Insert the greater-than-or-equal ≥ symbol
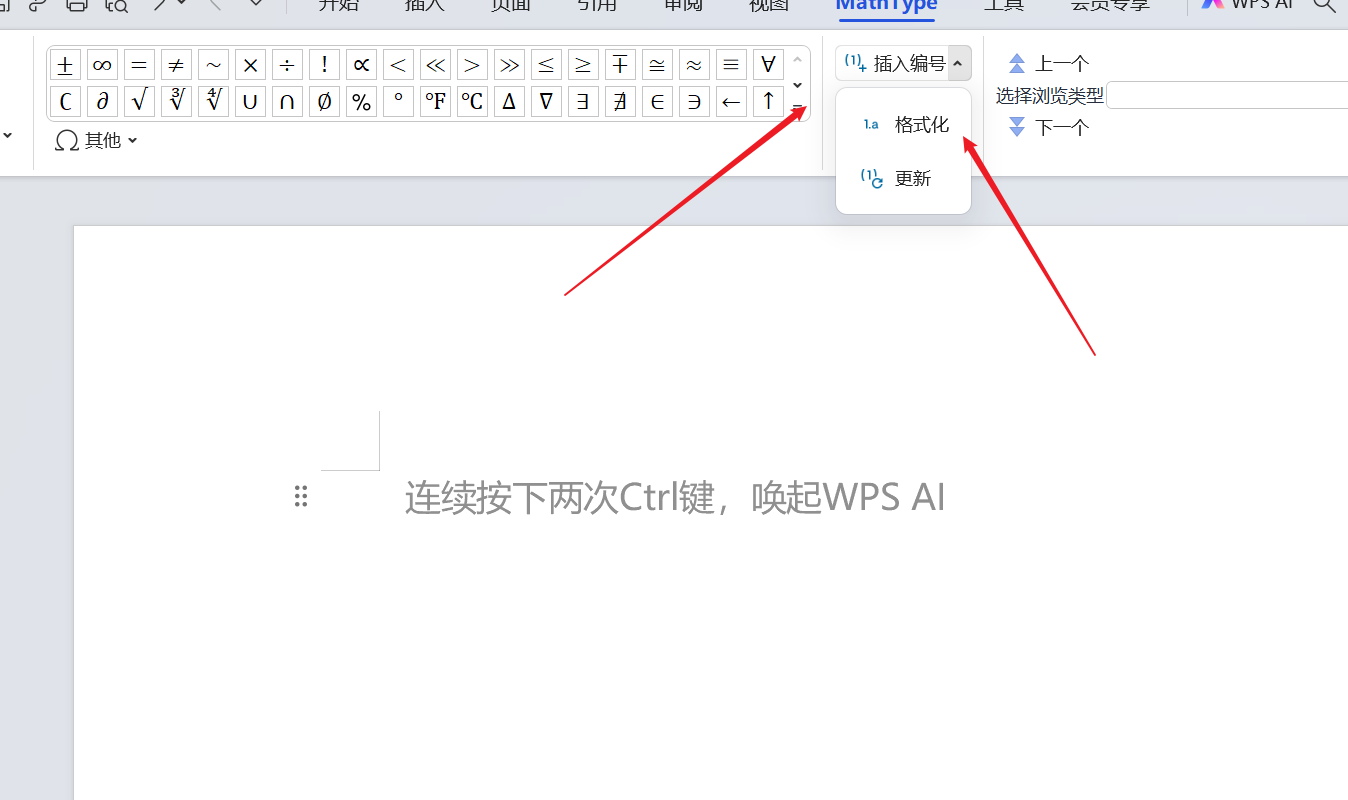 pyautogui.click(x=583, y=65)
